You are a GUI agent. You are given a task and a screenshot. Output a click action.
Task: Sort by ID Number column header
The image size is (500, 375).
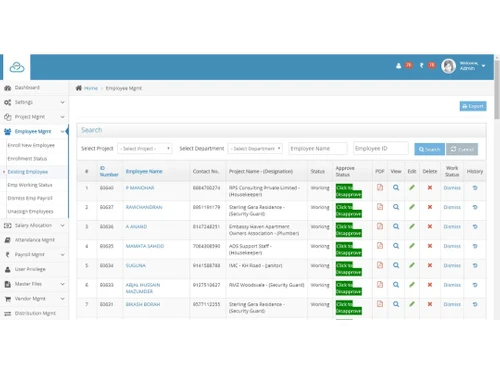(109, 171)
